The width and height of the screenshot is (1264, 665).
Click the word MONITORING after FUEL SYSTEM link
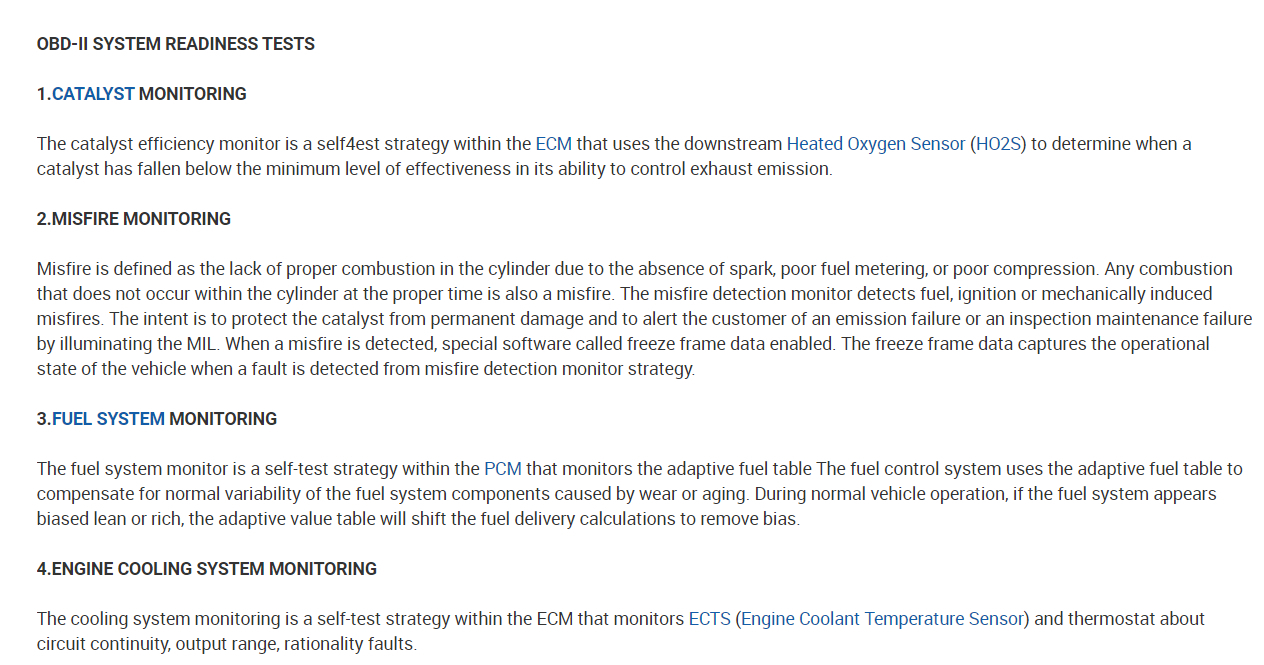click(x=223, y=419)
